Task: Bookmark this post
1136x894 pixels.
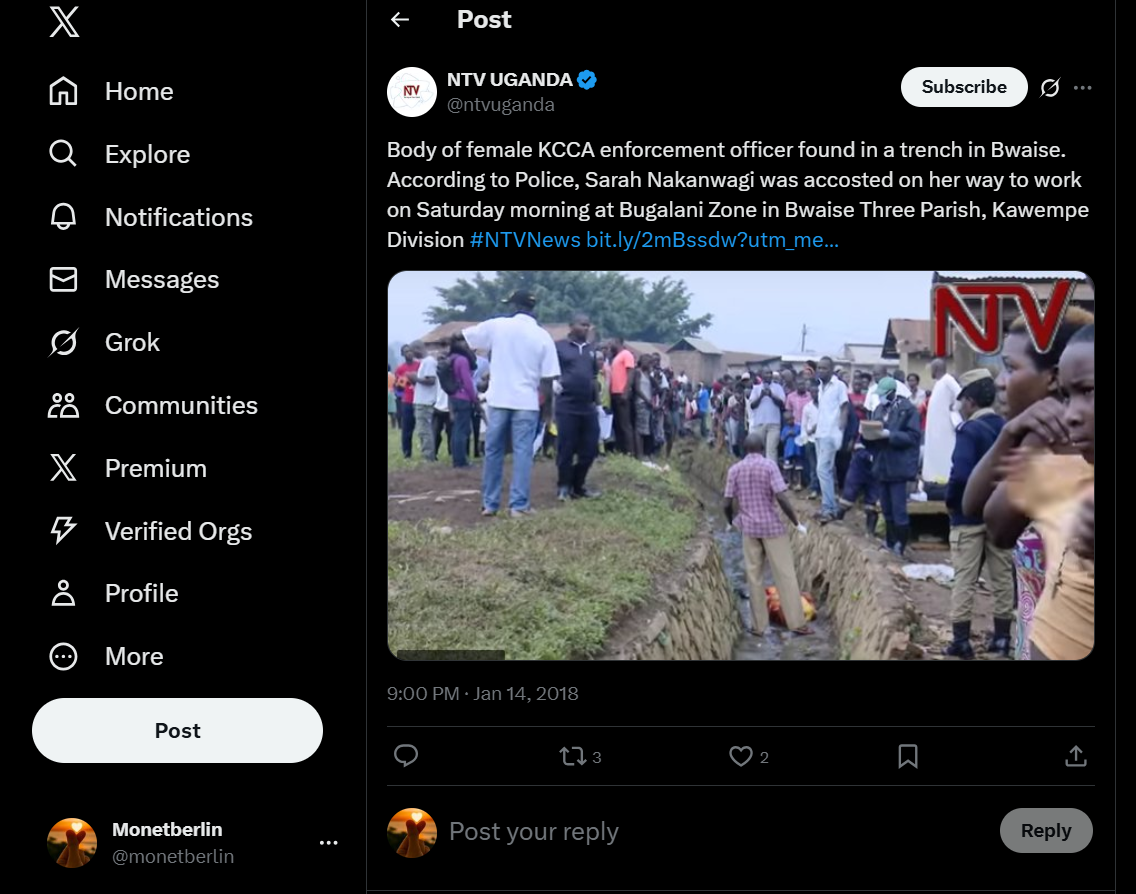Action: (x=908, y=756)
